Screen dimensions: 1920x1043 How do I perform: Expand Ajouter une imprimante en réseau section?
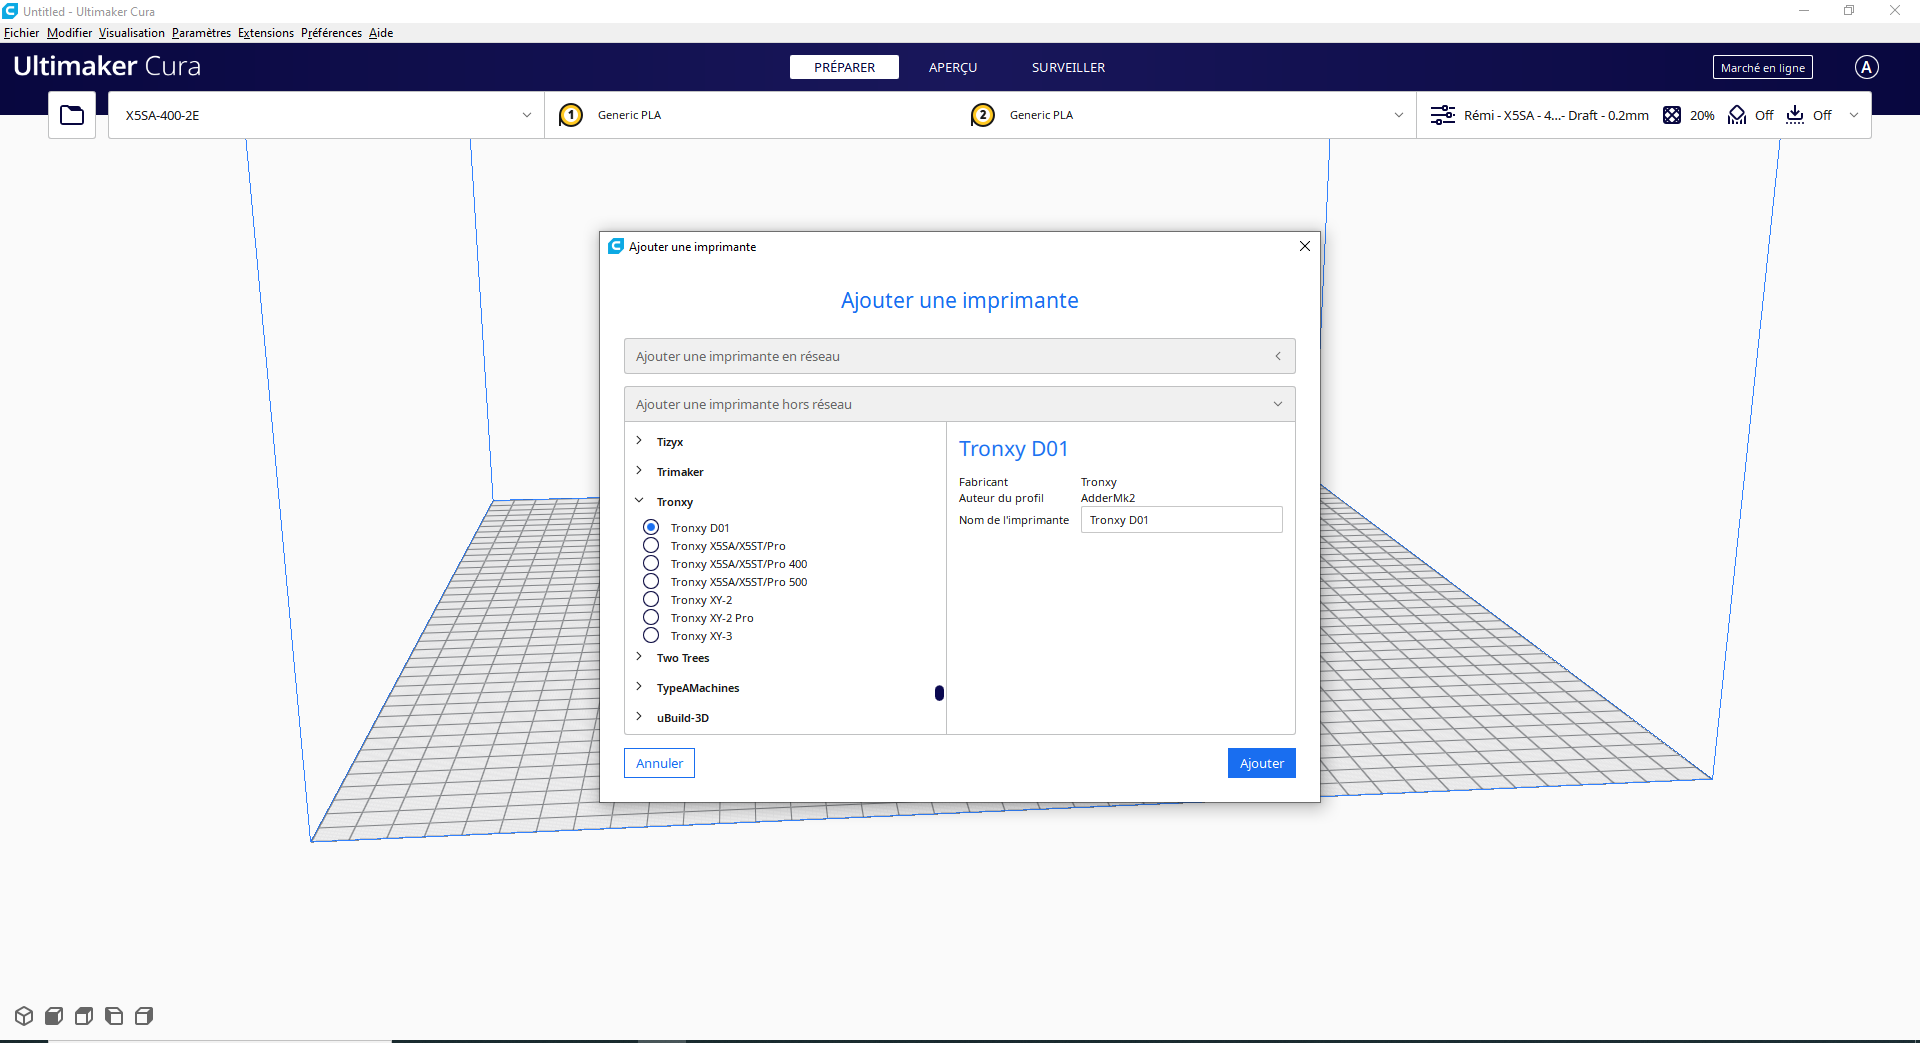pyautogui.click(x=959, y=356)
